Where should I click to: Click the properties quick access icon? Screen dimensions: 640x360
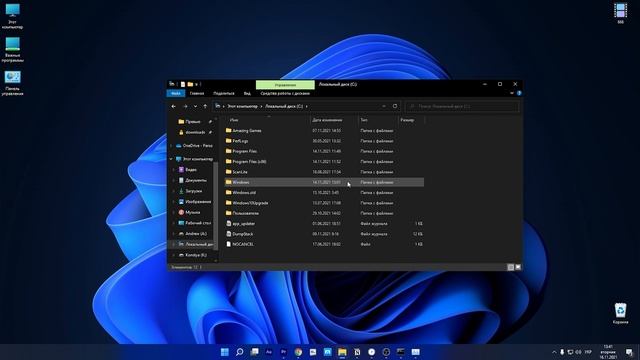pyautogui.click(x=183, y=84)
